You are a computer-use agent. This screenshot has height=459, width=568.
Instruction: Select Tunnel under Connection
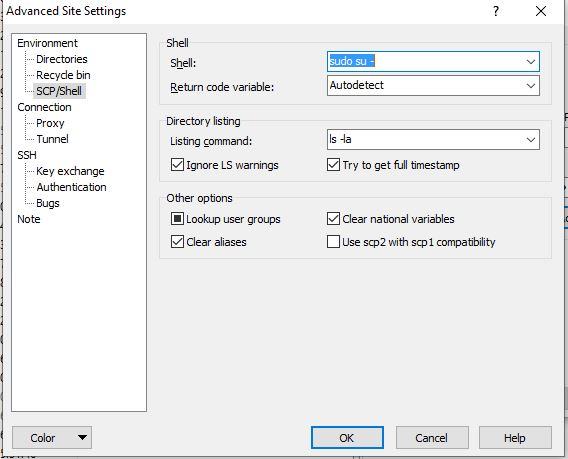click(x=52, y=139)
